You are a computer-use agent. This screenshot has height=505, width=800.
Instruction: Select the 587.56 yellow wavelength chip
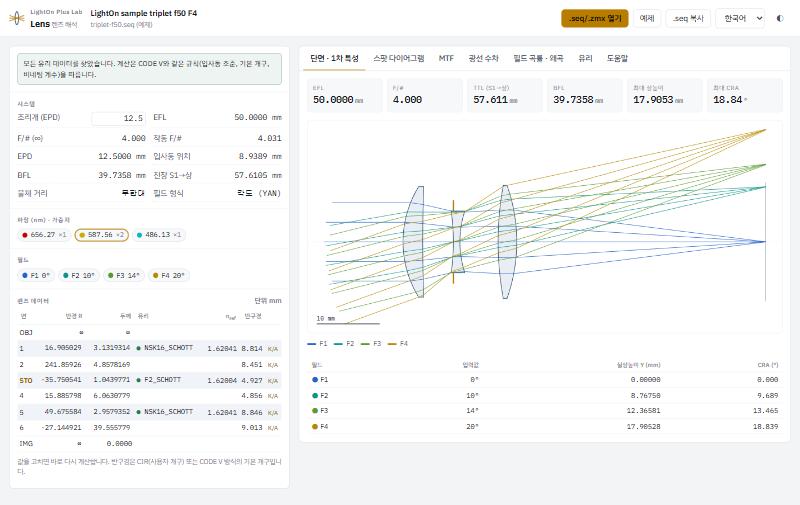pos(102,235)
